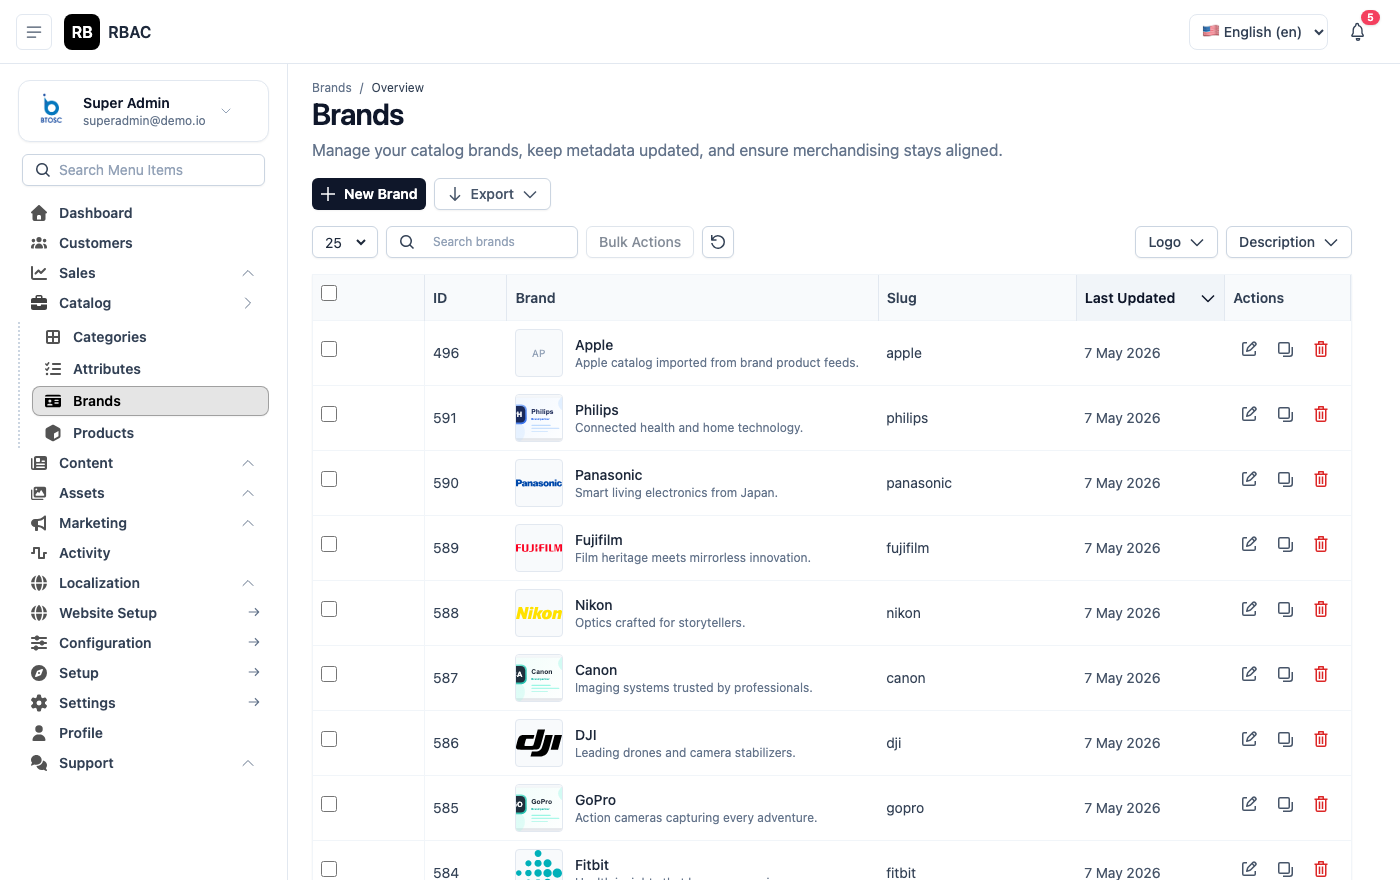This screenshot has height=880, width=1400.
Task: Click the New Brand button
Action: click(x=369, y=194)
